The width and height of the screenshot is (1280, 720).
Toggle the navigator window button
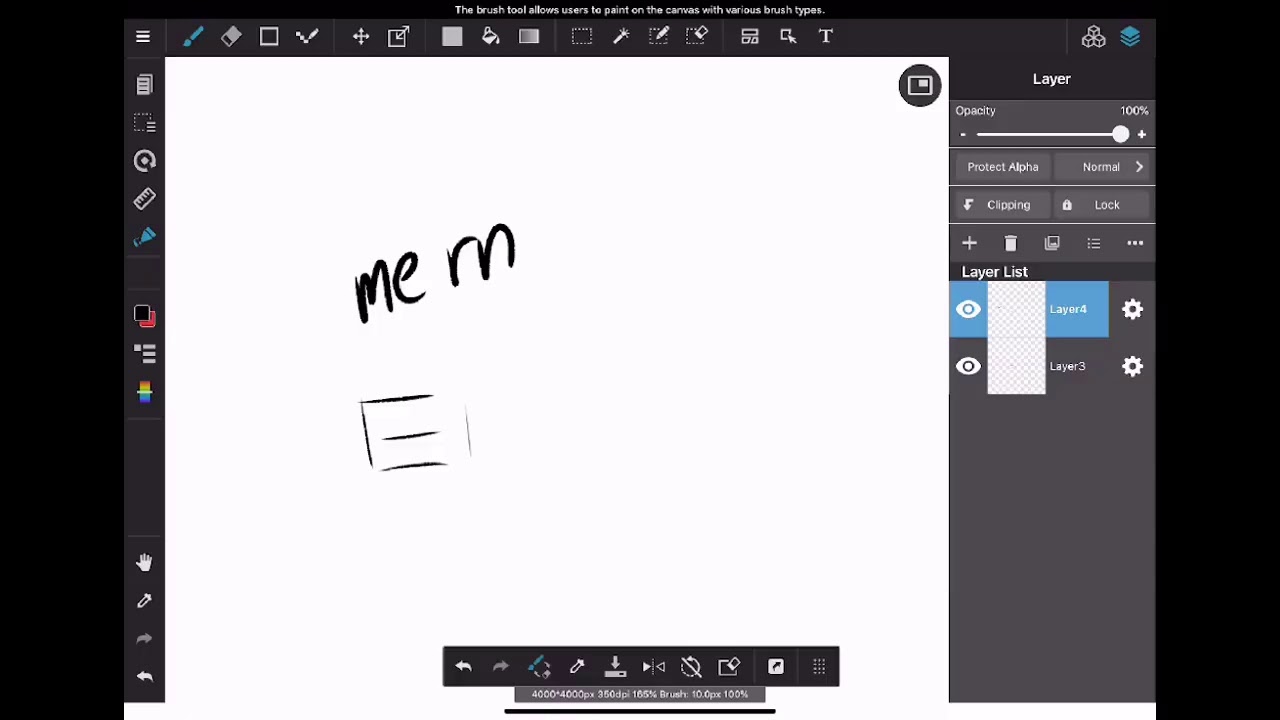click(920, 85)
